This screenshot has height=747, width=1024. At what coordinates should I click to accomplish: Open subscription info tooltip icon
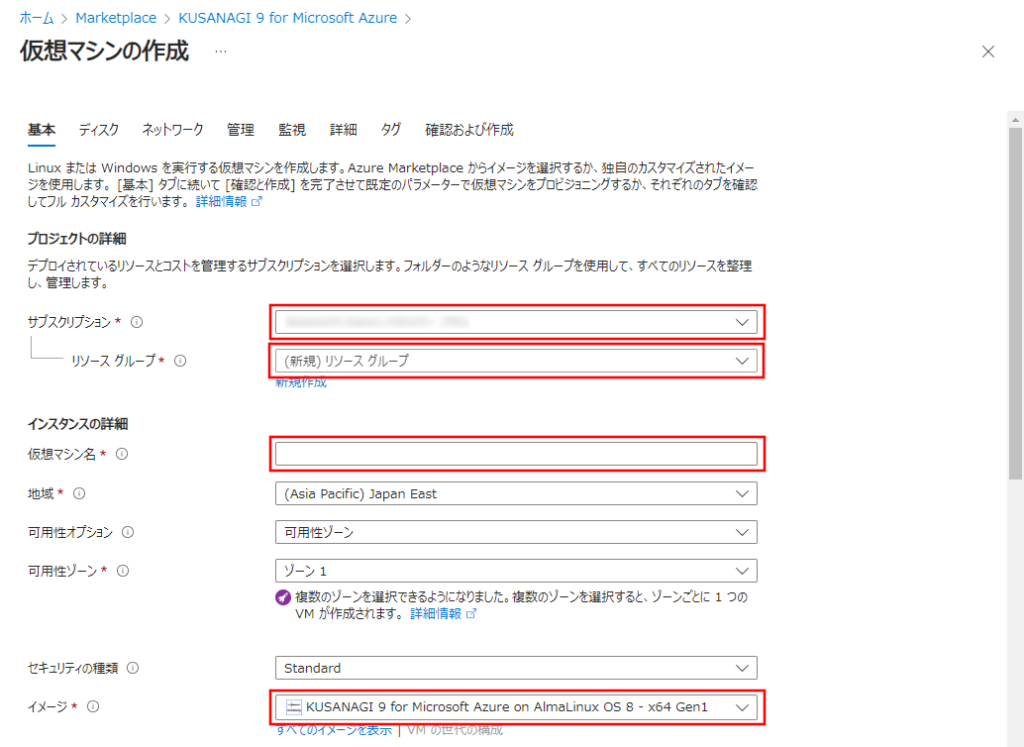pyautogui.click(x=136, y=322)
